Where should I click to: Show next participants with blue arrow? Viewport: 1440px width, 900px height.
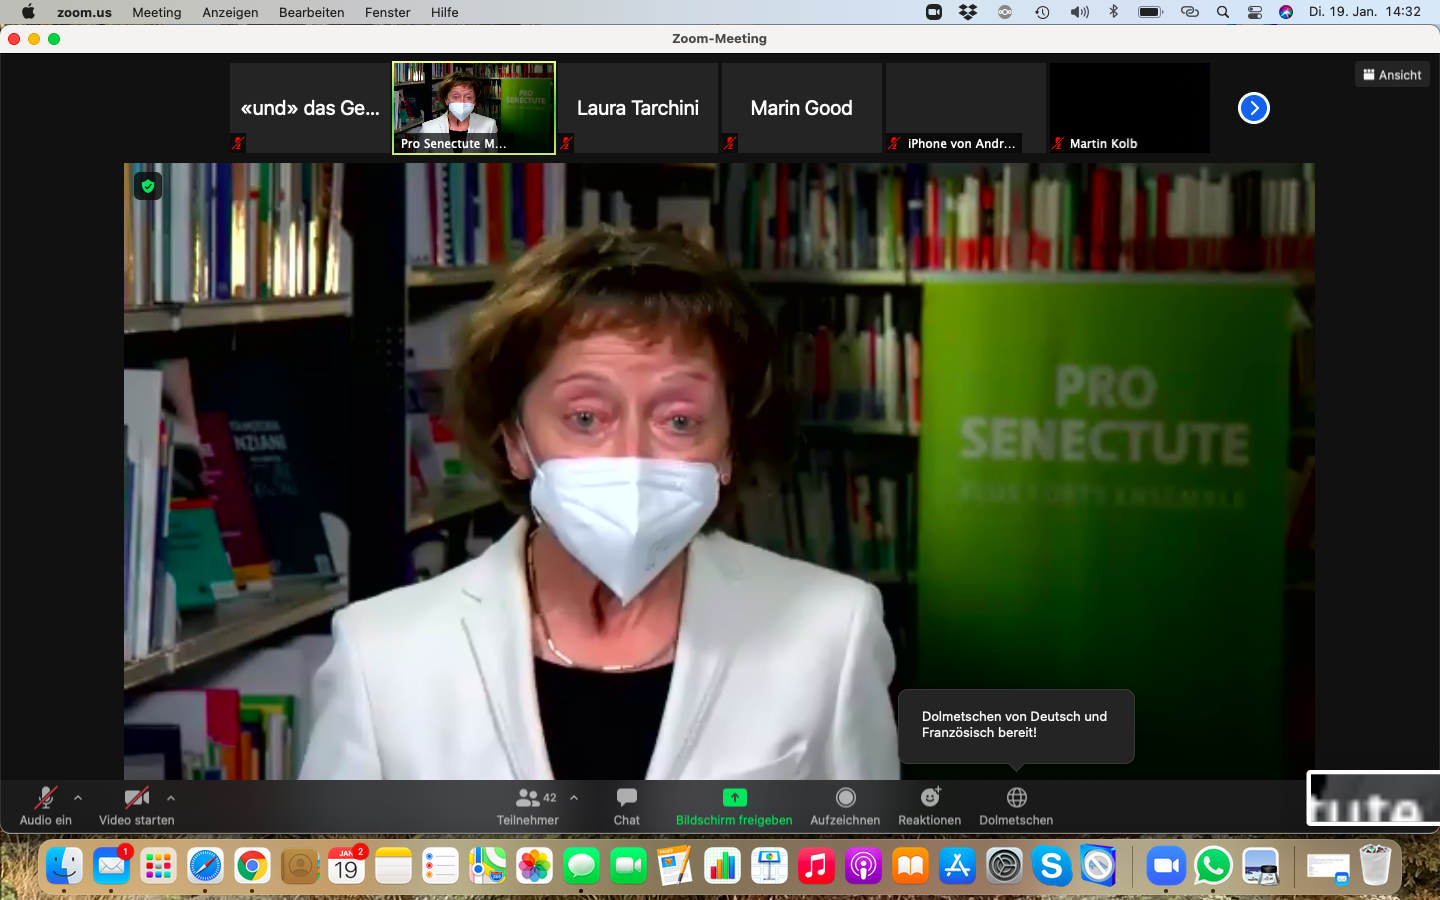[1253, 108]
